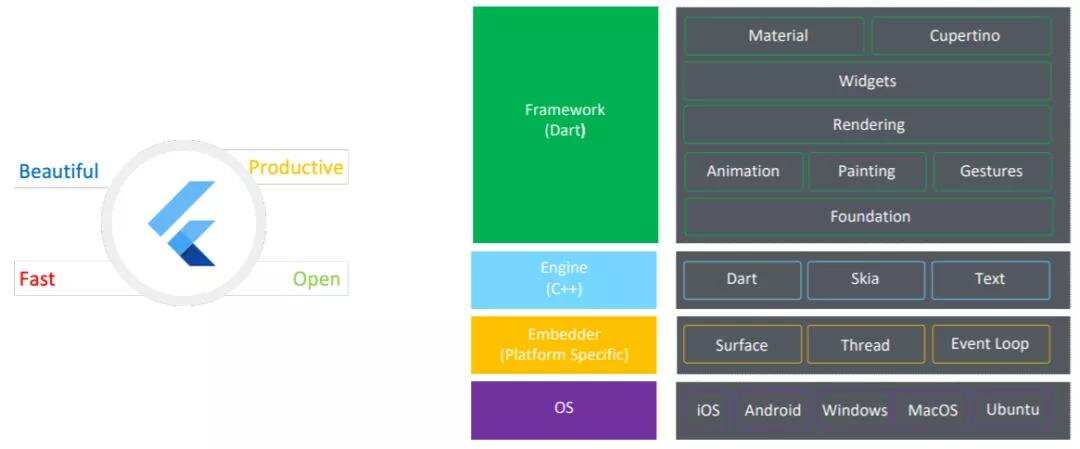Click the Beautiful label
This screenshot has width=1080, height=449.
(x=59, y=171)
